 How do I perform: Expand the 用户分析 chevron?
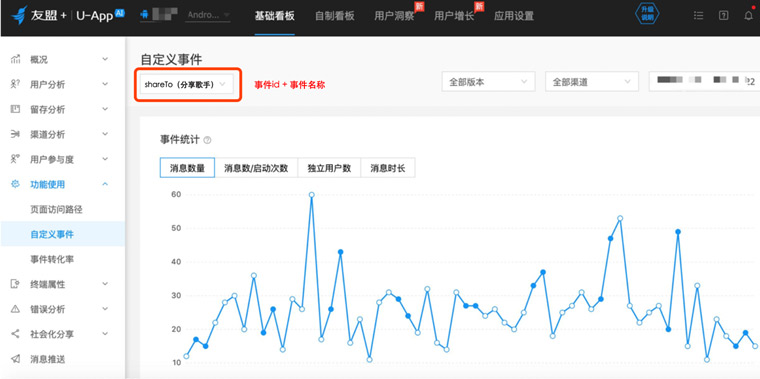[x=105, y=84]
